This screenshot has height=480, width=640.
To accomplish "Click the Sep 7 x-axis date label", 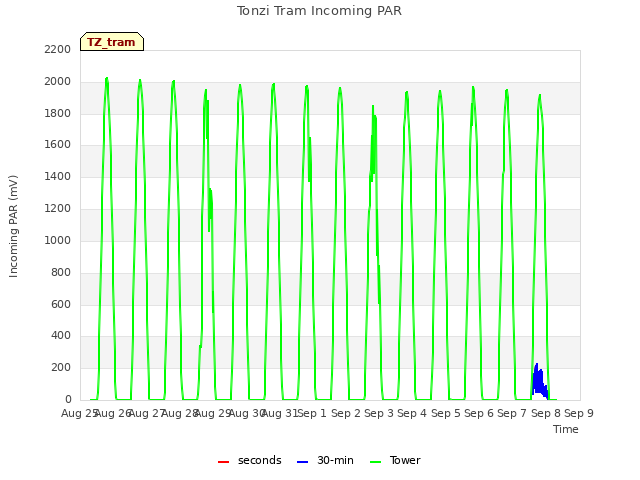I will pyautogui.click(x=512, y=413).
